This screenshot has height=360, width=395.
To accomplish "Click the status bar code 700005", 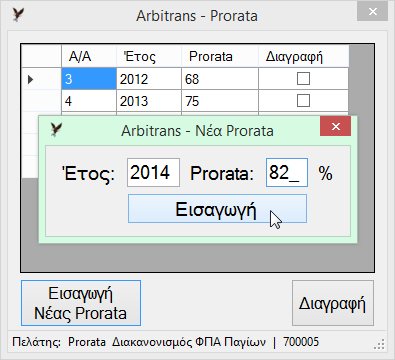I will [x=301, y=342].
